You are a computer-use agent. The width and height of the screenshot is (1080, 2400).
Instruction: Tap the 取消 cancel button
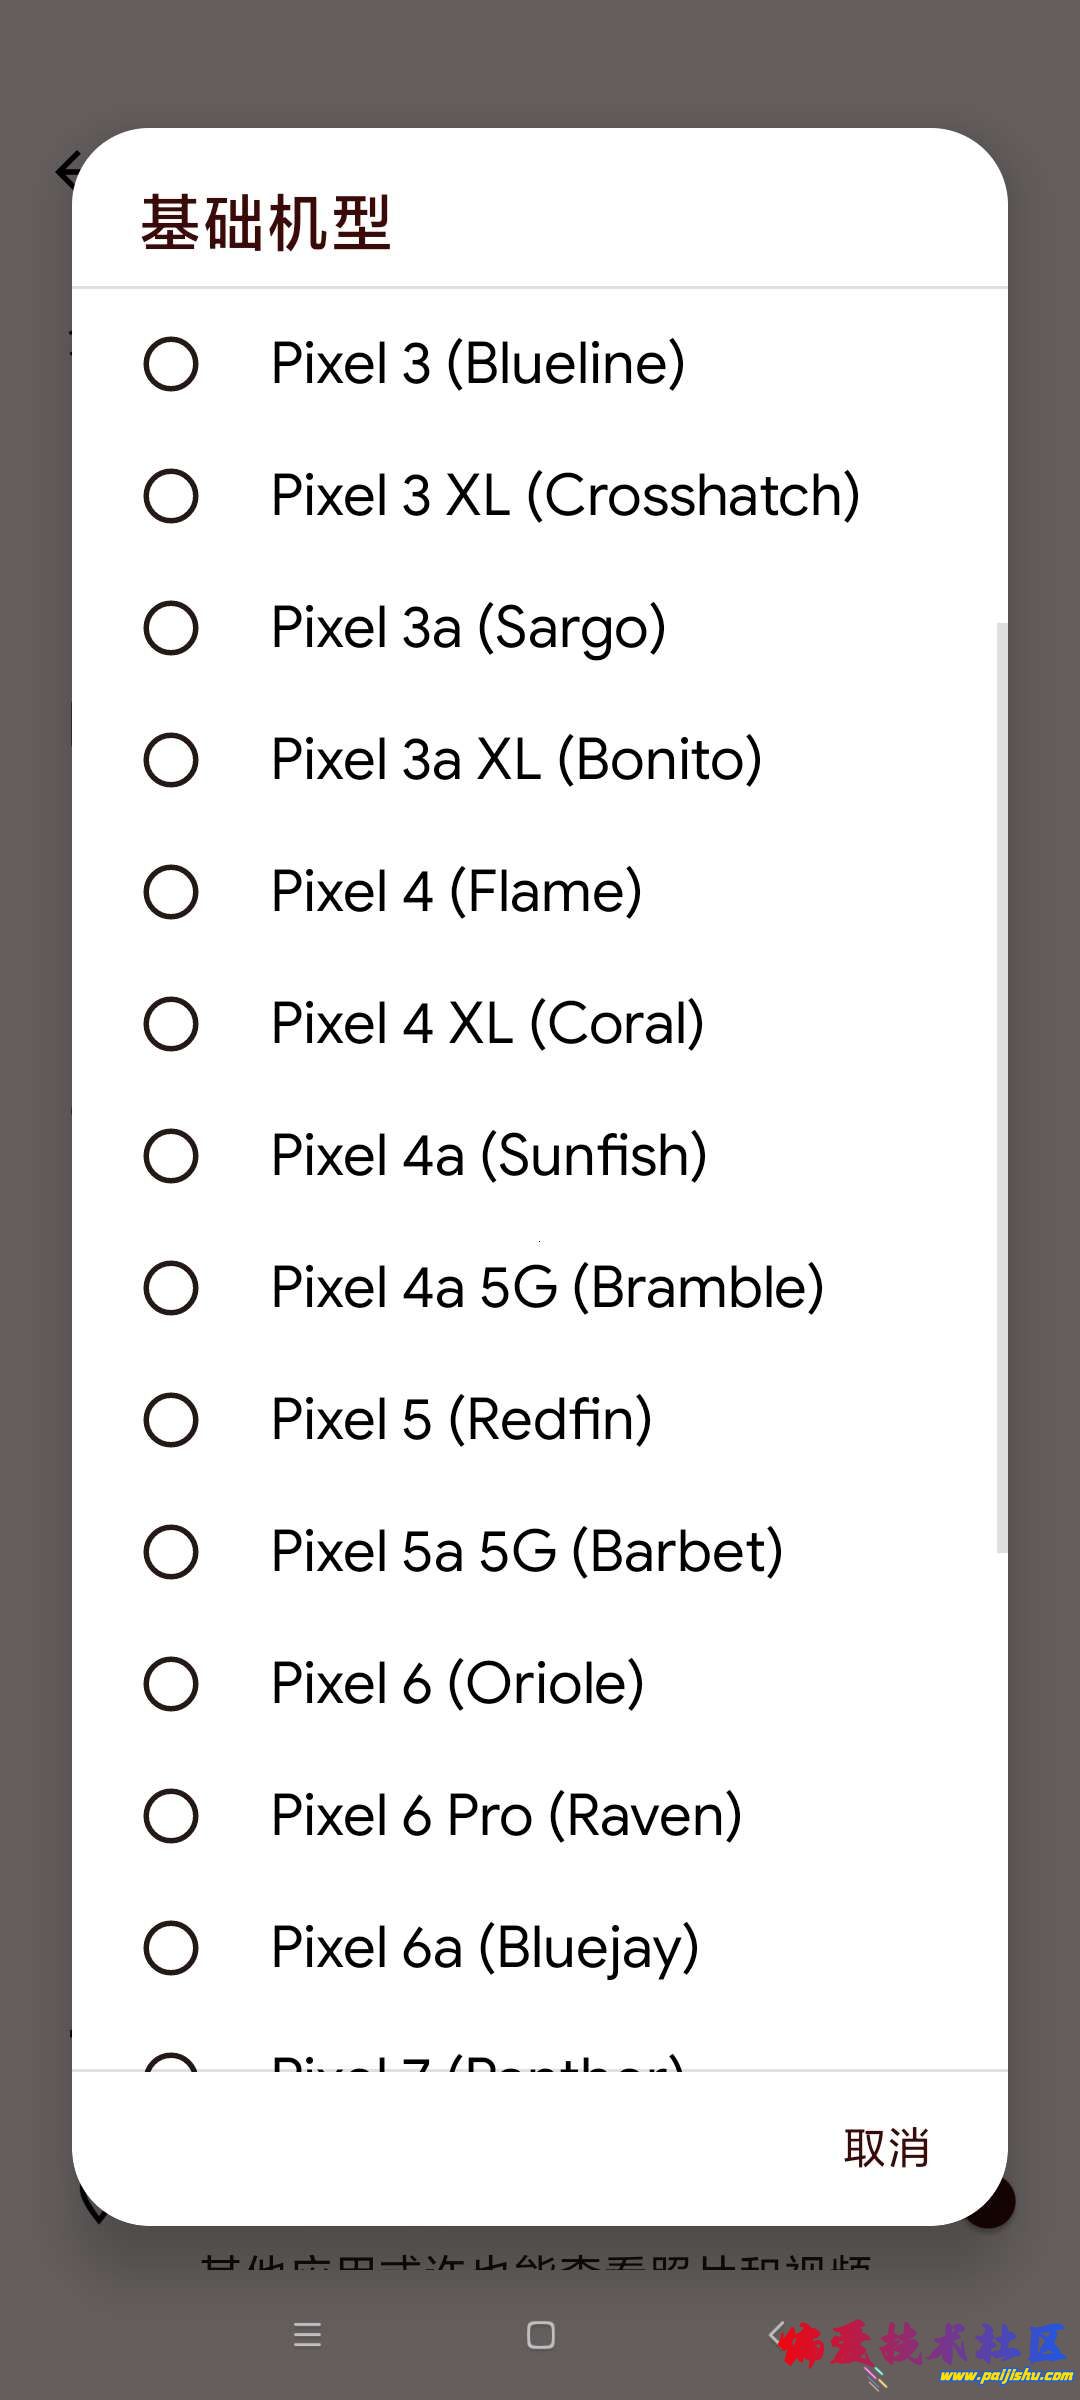tap(886, 2147)
